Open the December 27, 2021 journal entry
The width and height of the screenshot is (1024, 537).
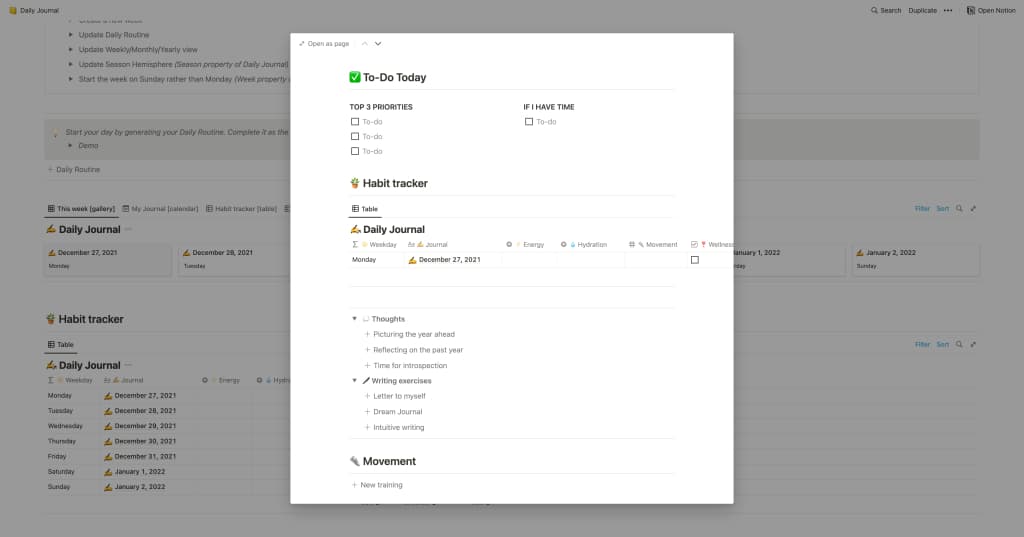point(449,260)
